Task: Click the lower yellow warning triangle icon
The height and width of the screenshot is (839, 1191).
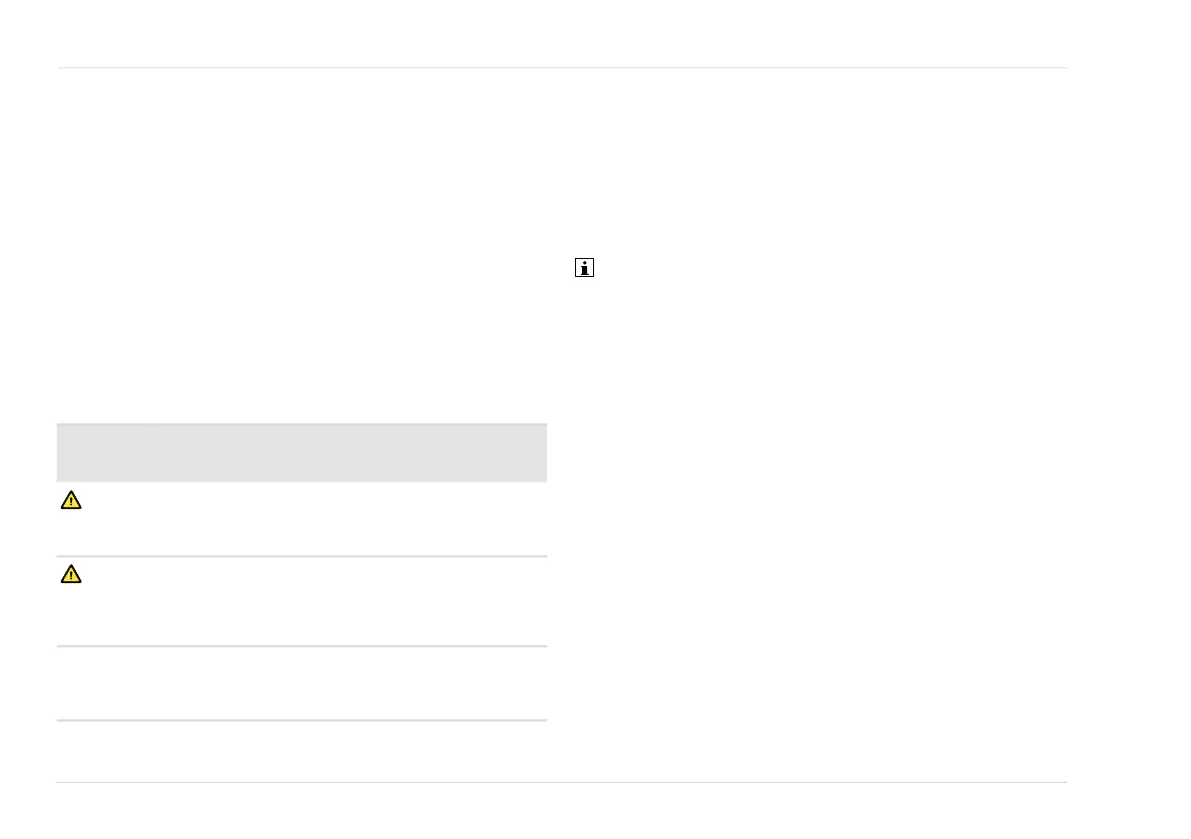Action: click(71, 574)
